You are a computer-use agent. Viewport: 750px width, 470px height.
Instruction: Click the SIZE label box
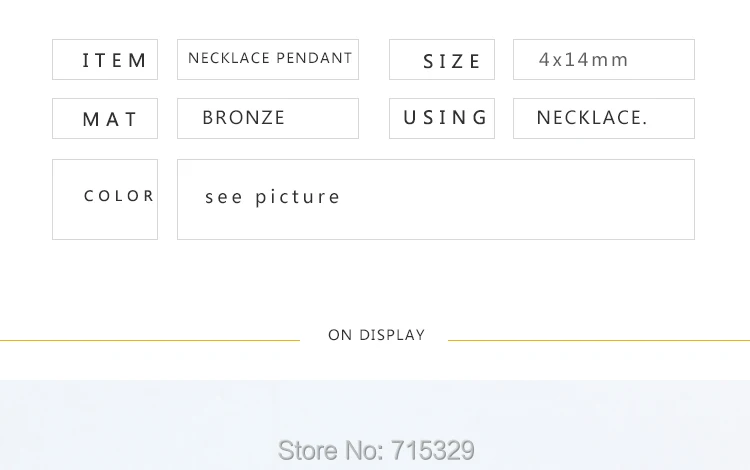(x=442, y=60)
